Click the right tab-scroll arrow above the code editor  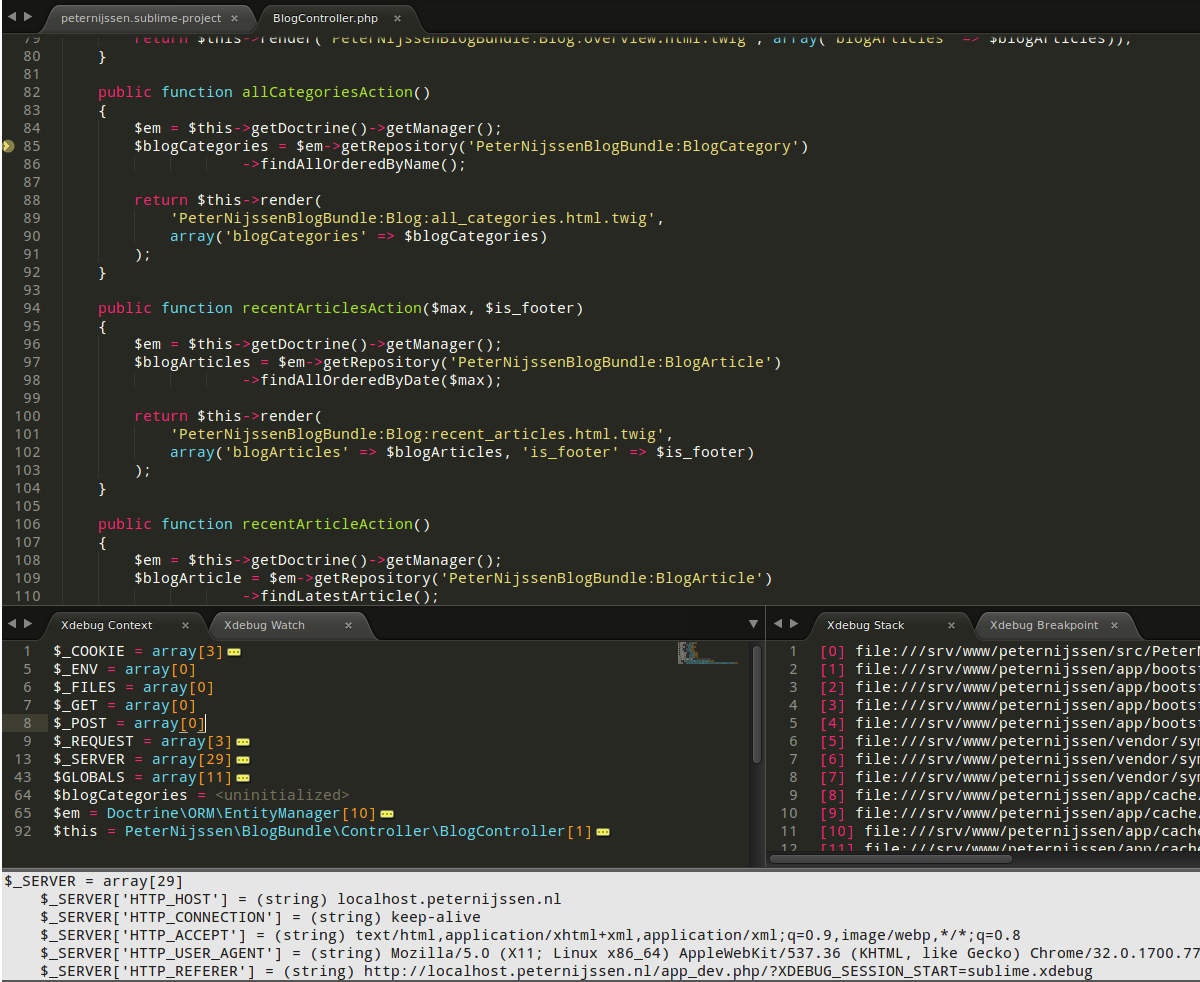pos(27,17)
